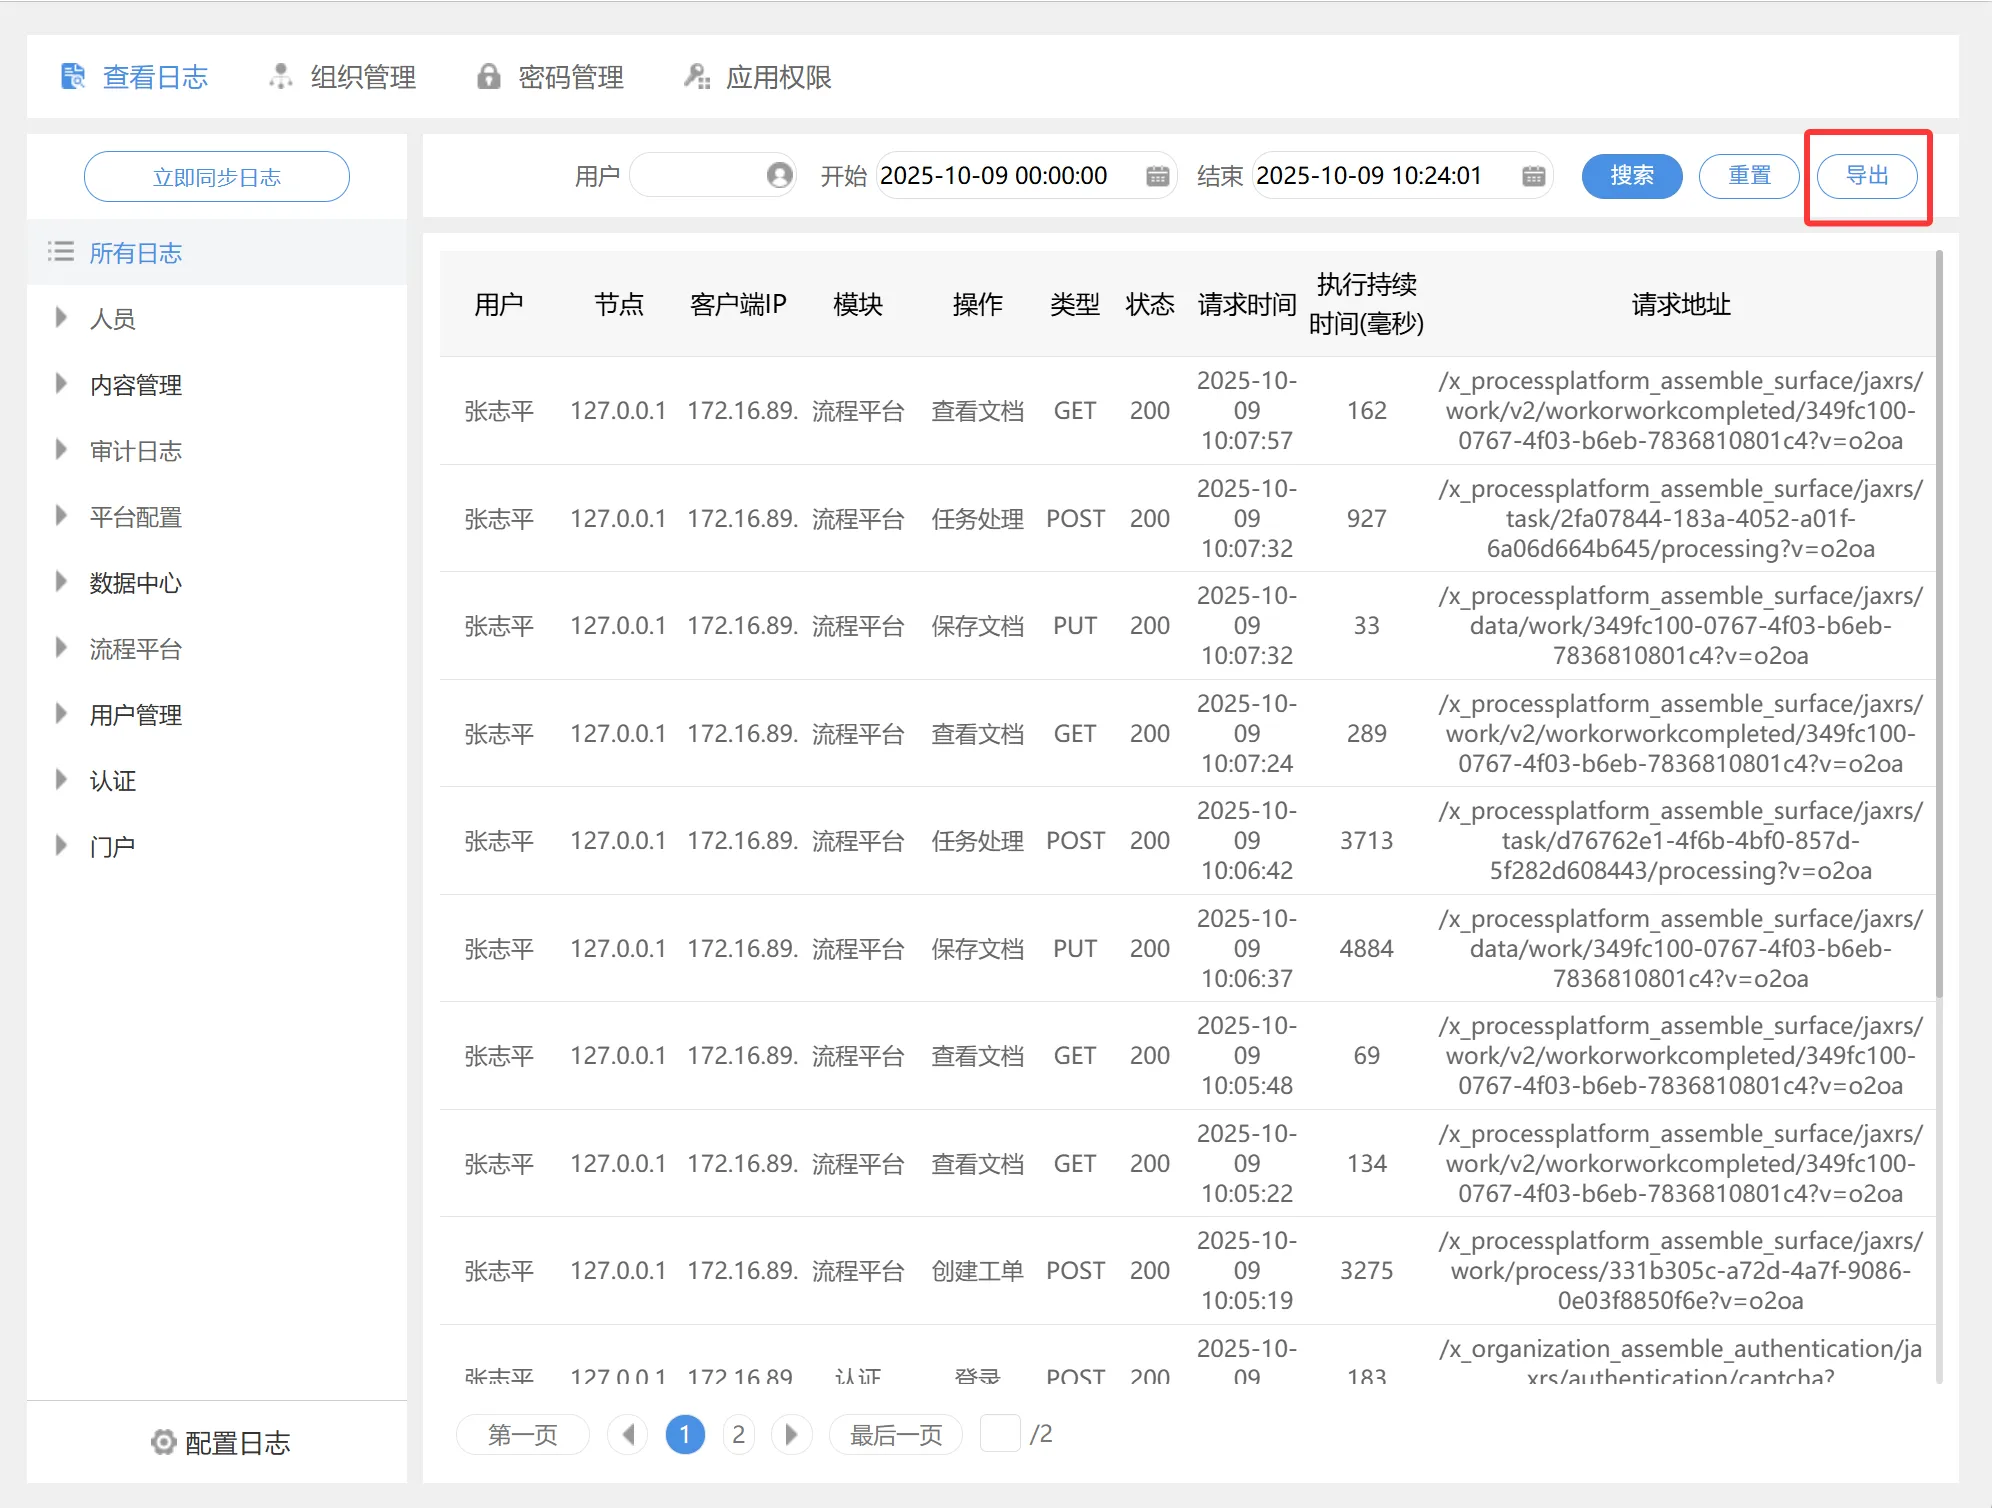
Task: Click the 搜索 button
Action: [x=1631, y=176]
